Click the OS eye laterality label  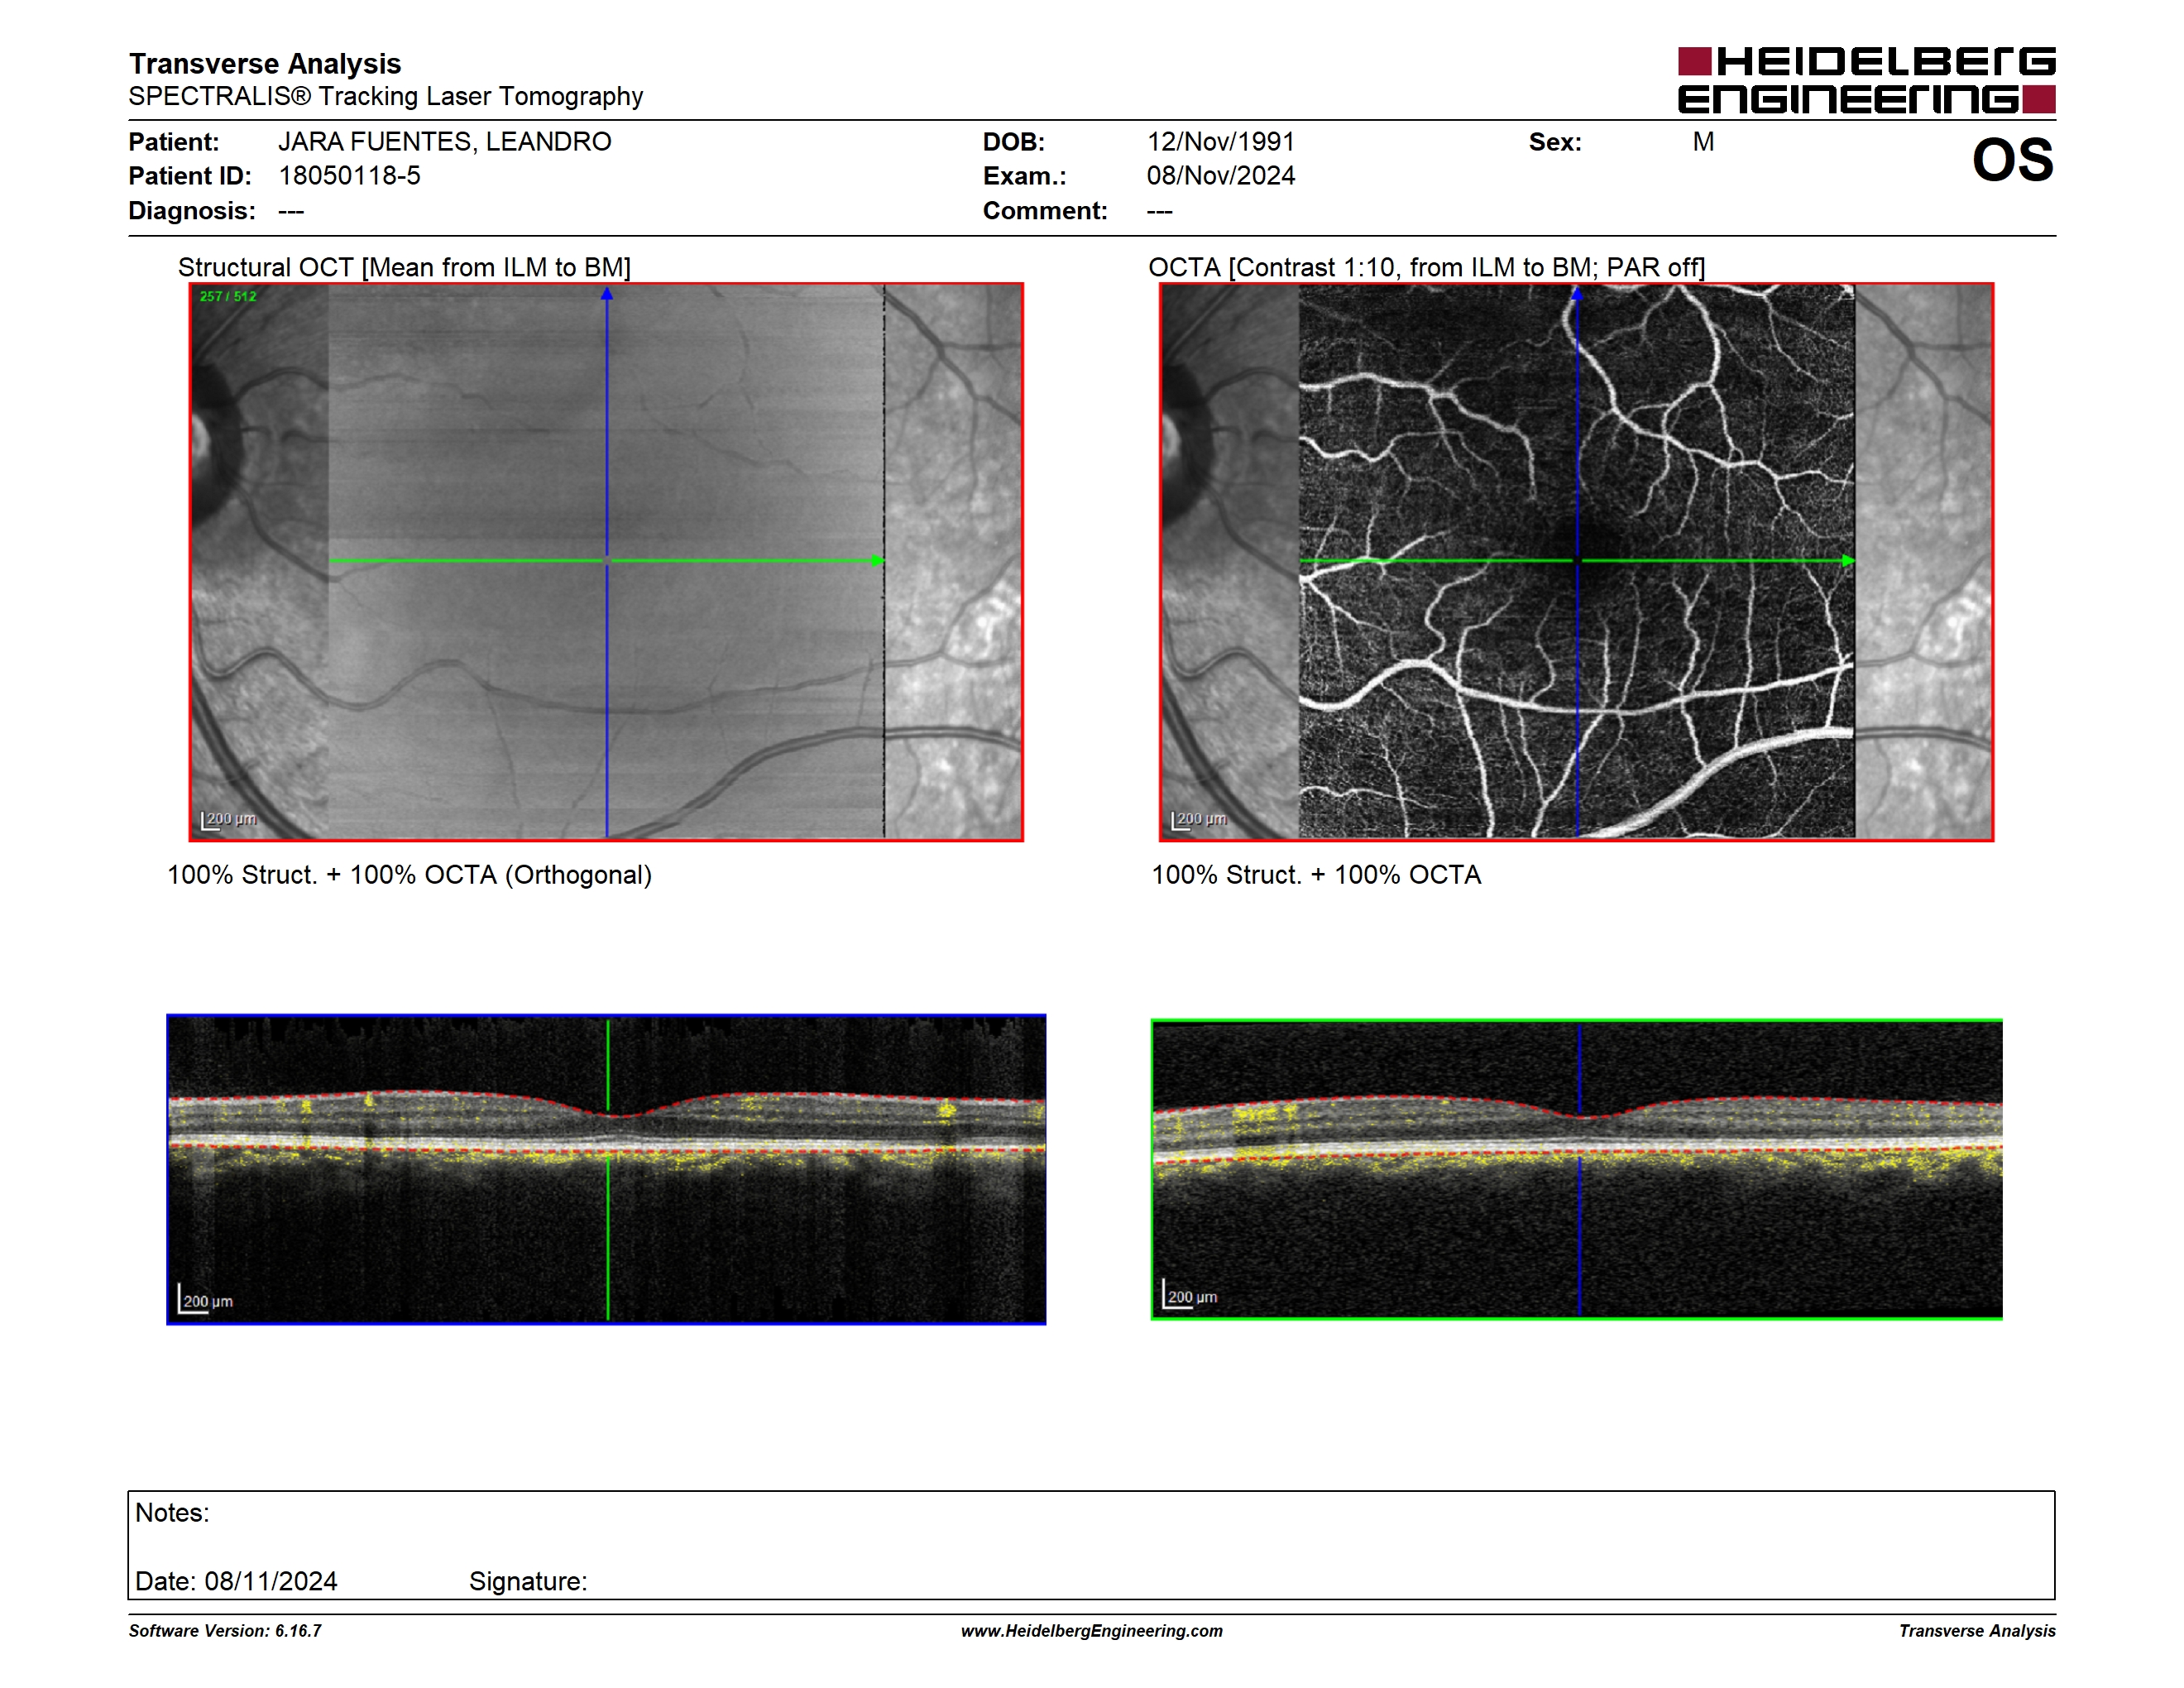(x=2012, y=160)
